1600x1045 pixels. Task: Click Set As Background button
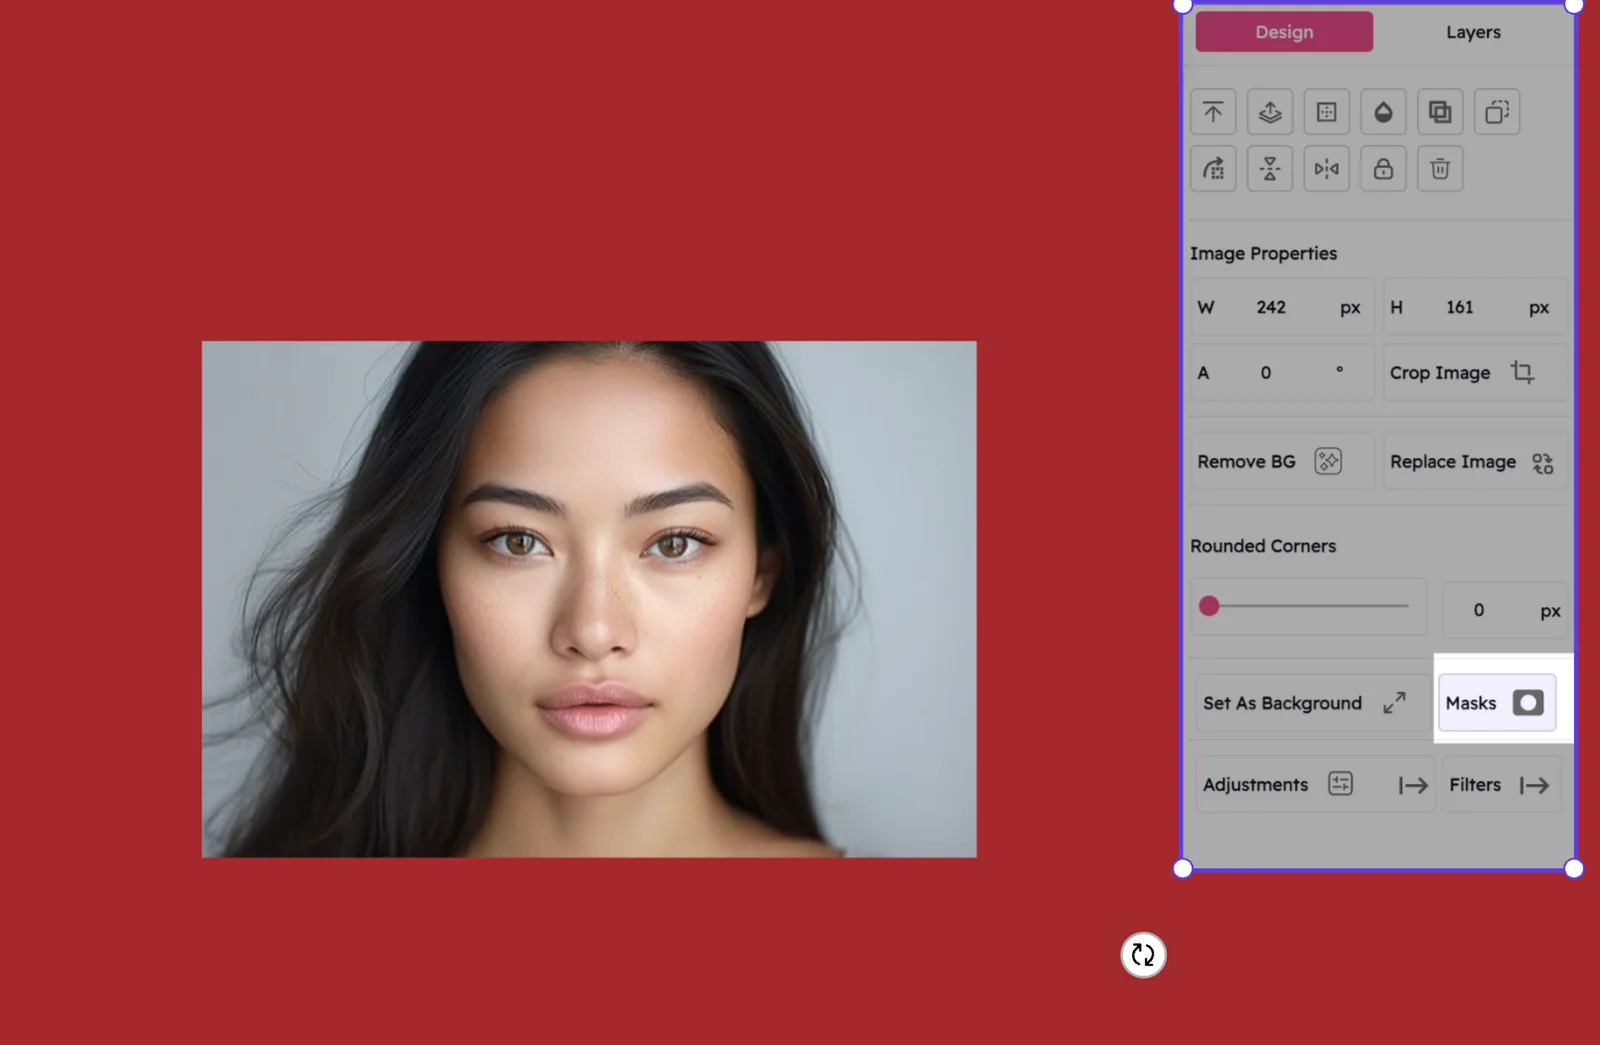click(x=1312, y=703)
